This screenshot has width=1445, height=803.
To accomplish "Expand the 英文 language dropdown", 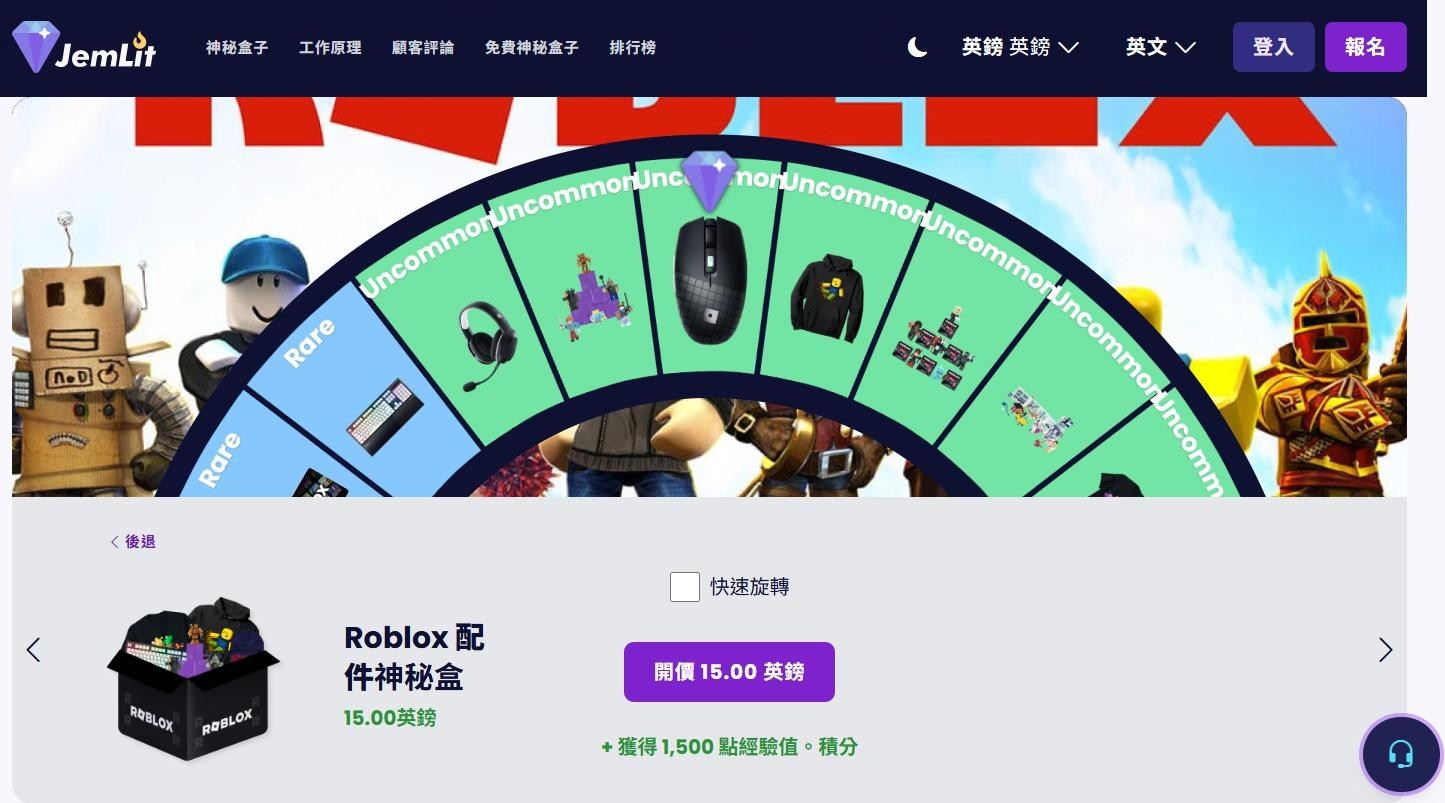I will click(x=1160, y=47).
